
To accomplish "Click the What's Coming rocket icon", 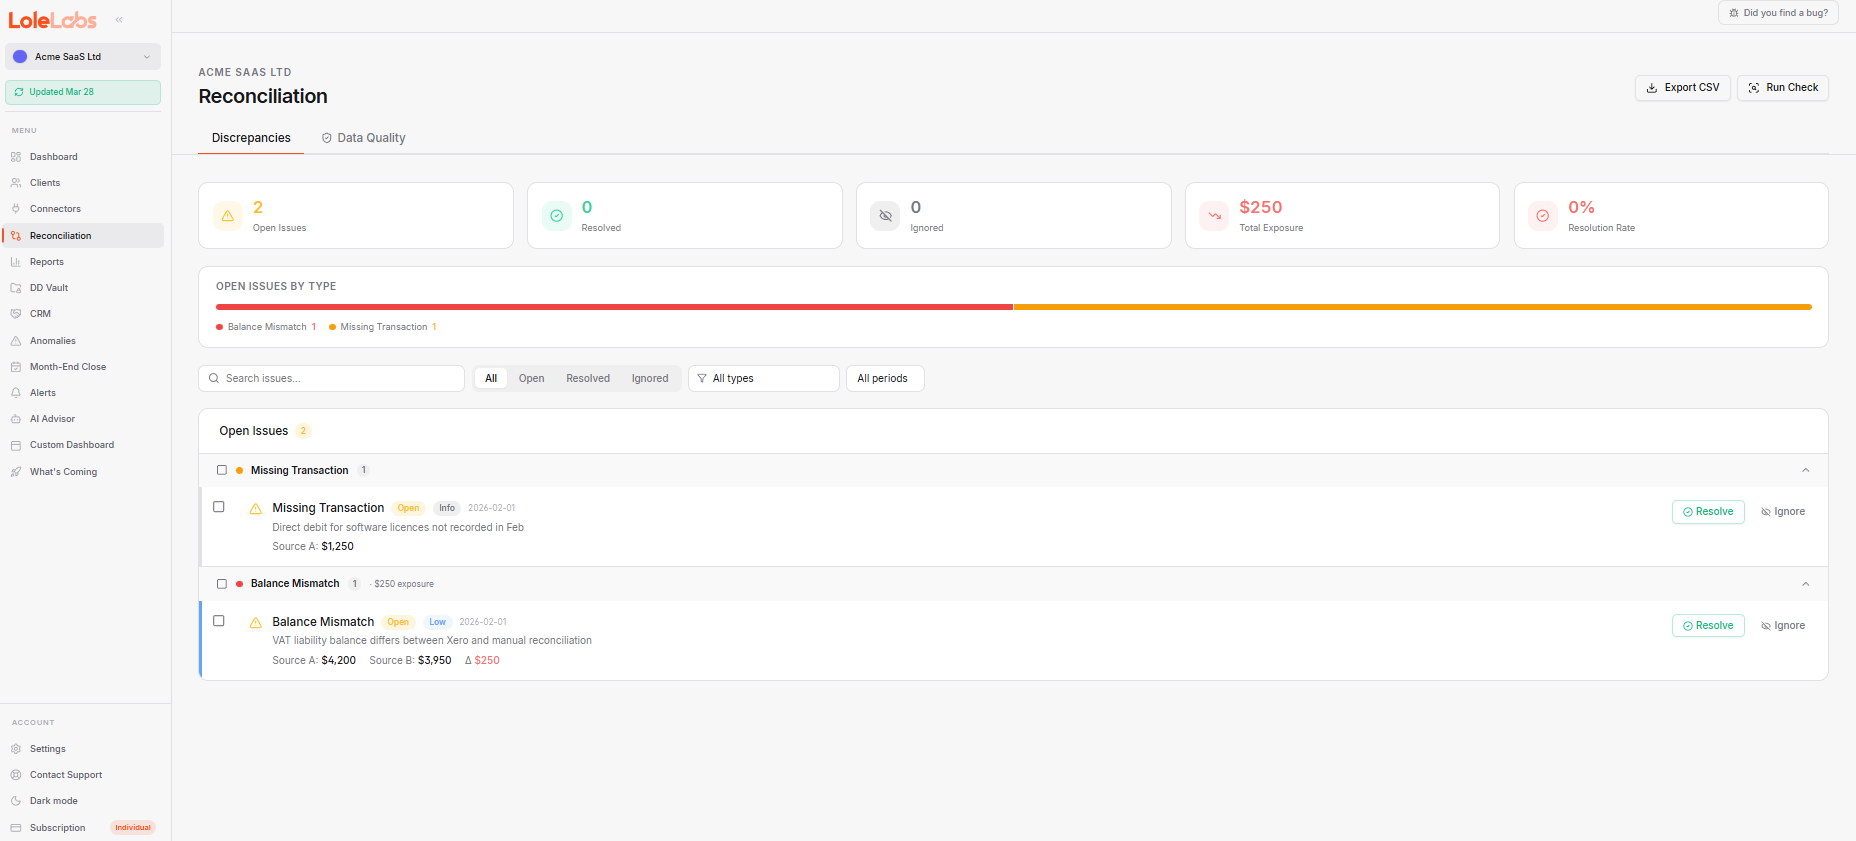I will [16, 472].
